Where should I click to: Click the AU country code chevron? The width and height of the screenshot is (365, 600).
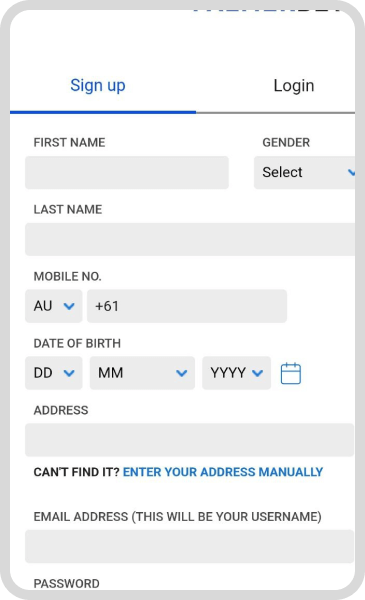[x=69, y=306]
